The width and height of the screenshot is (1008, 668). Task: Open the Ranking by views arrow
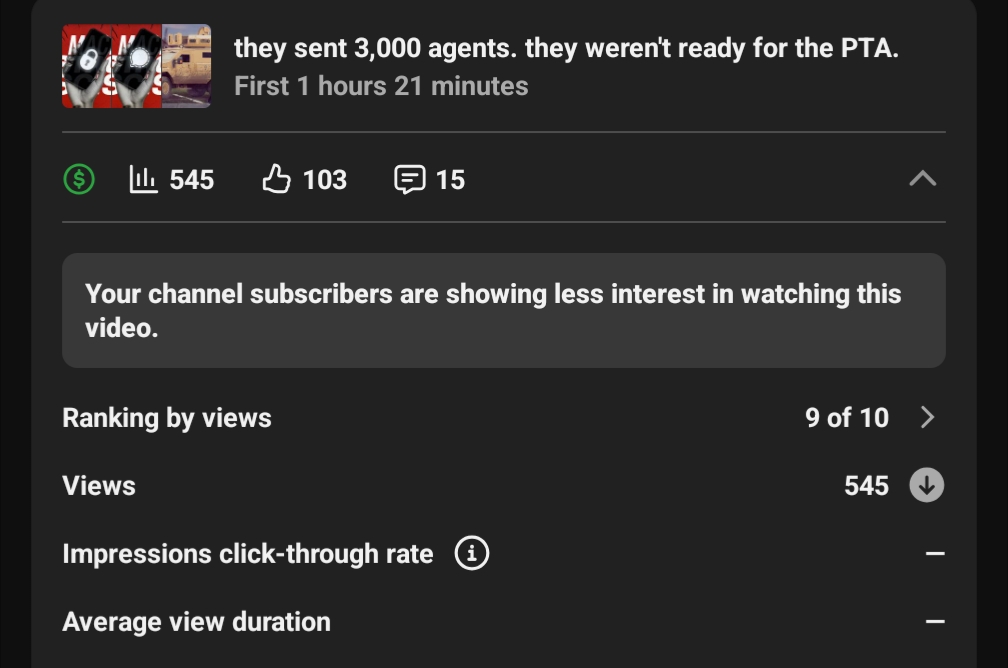[927, 417]
